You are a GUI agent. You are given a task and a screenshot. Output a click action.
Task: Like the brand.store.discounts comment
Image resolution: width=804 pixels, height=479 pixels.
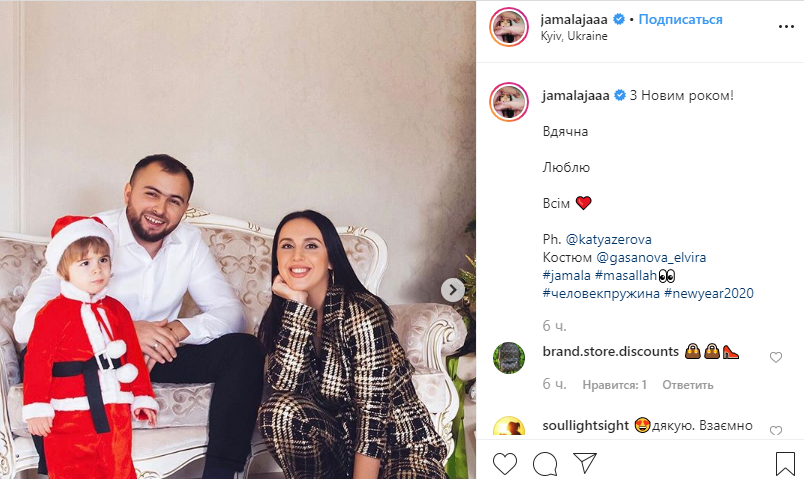pyautogui.click(x=776, y=357)
